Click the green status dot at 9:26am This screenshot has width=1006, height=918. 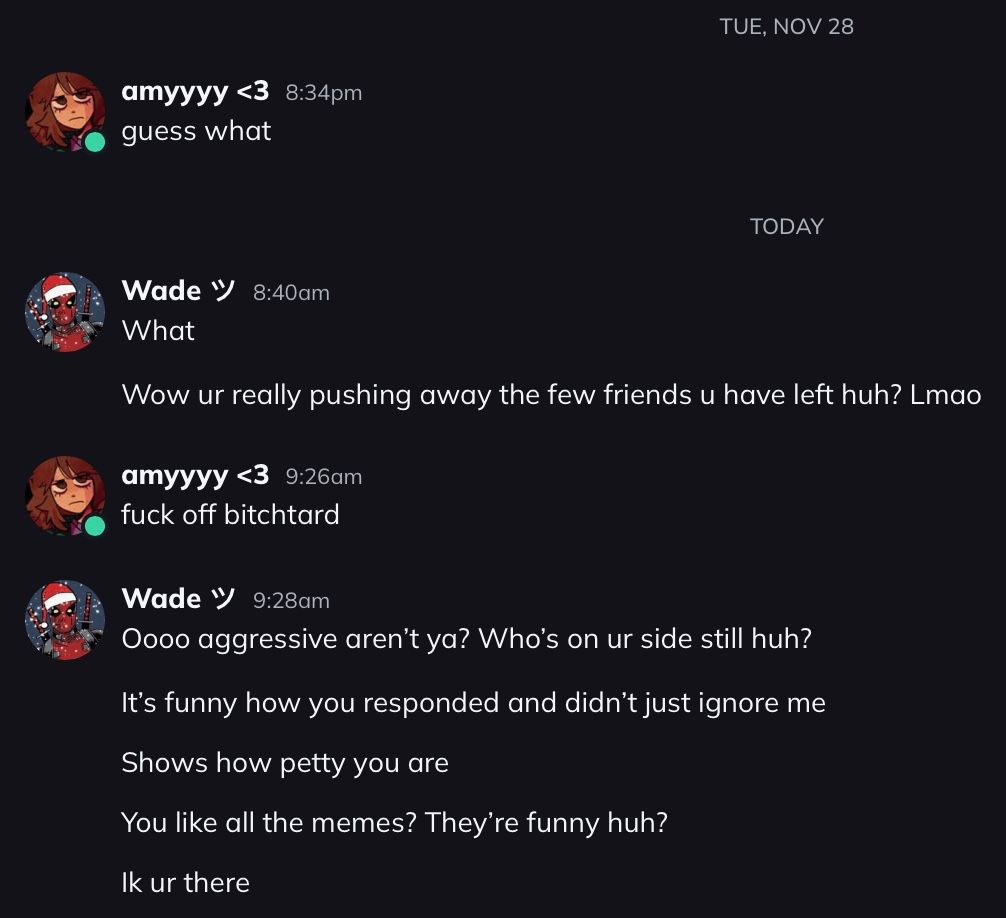(95, 526)
